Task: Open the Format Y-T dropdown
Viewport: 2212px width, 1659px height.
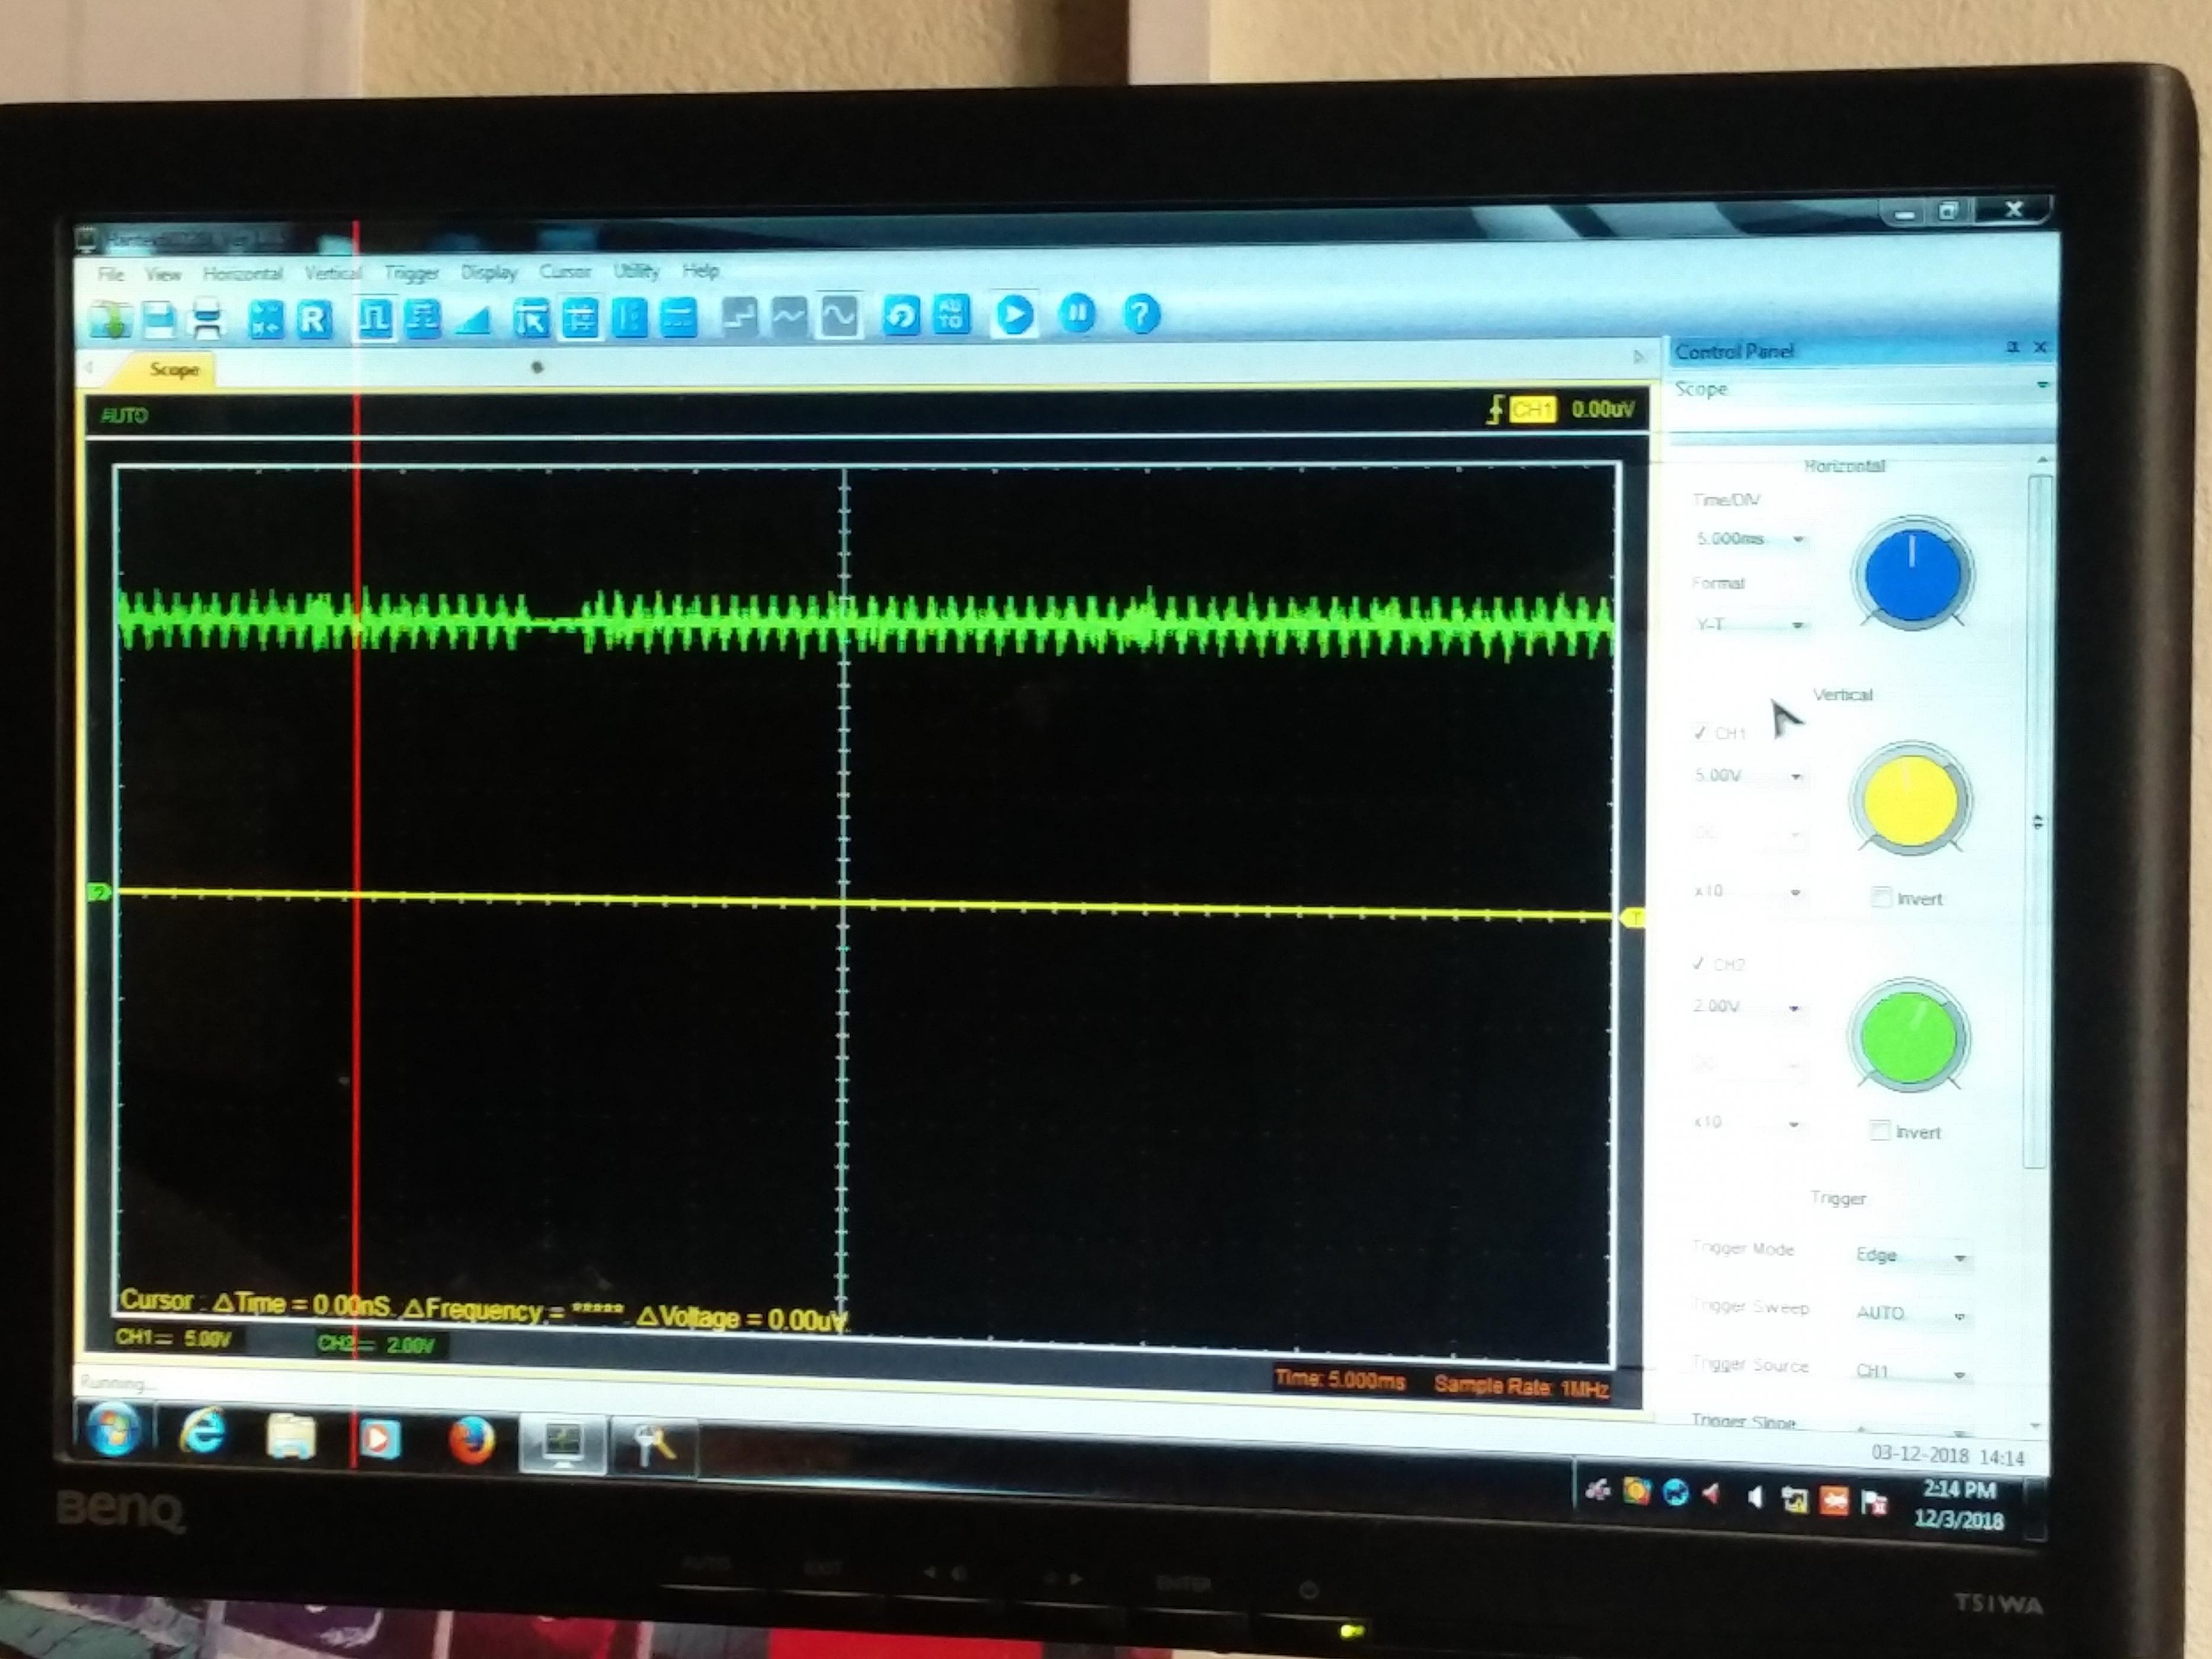Action: 1750,625
